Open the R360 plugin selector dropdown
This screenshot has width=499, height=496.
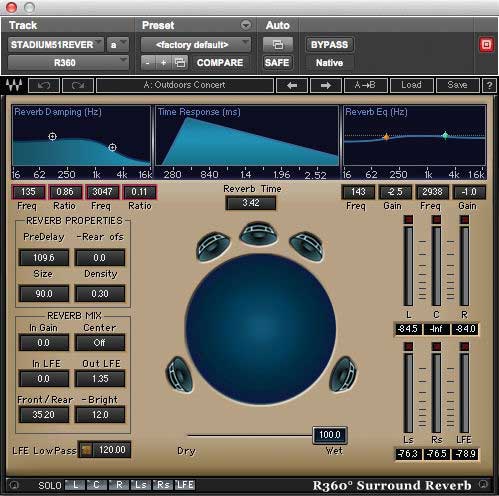tap(68, 63)
